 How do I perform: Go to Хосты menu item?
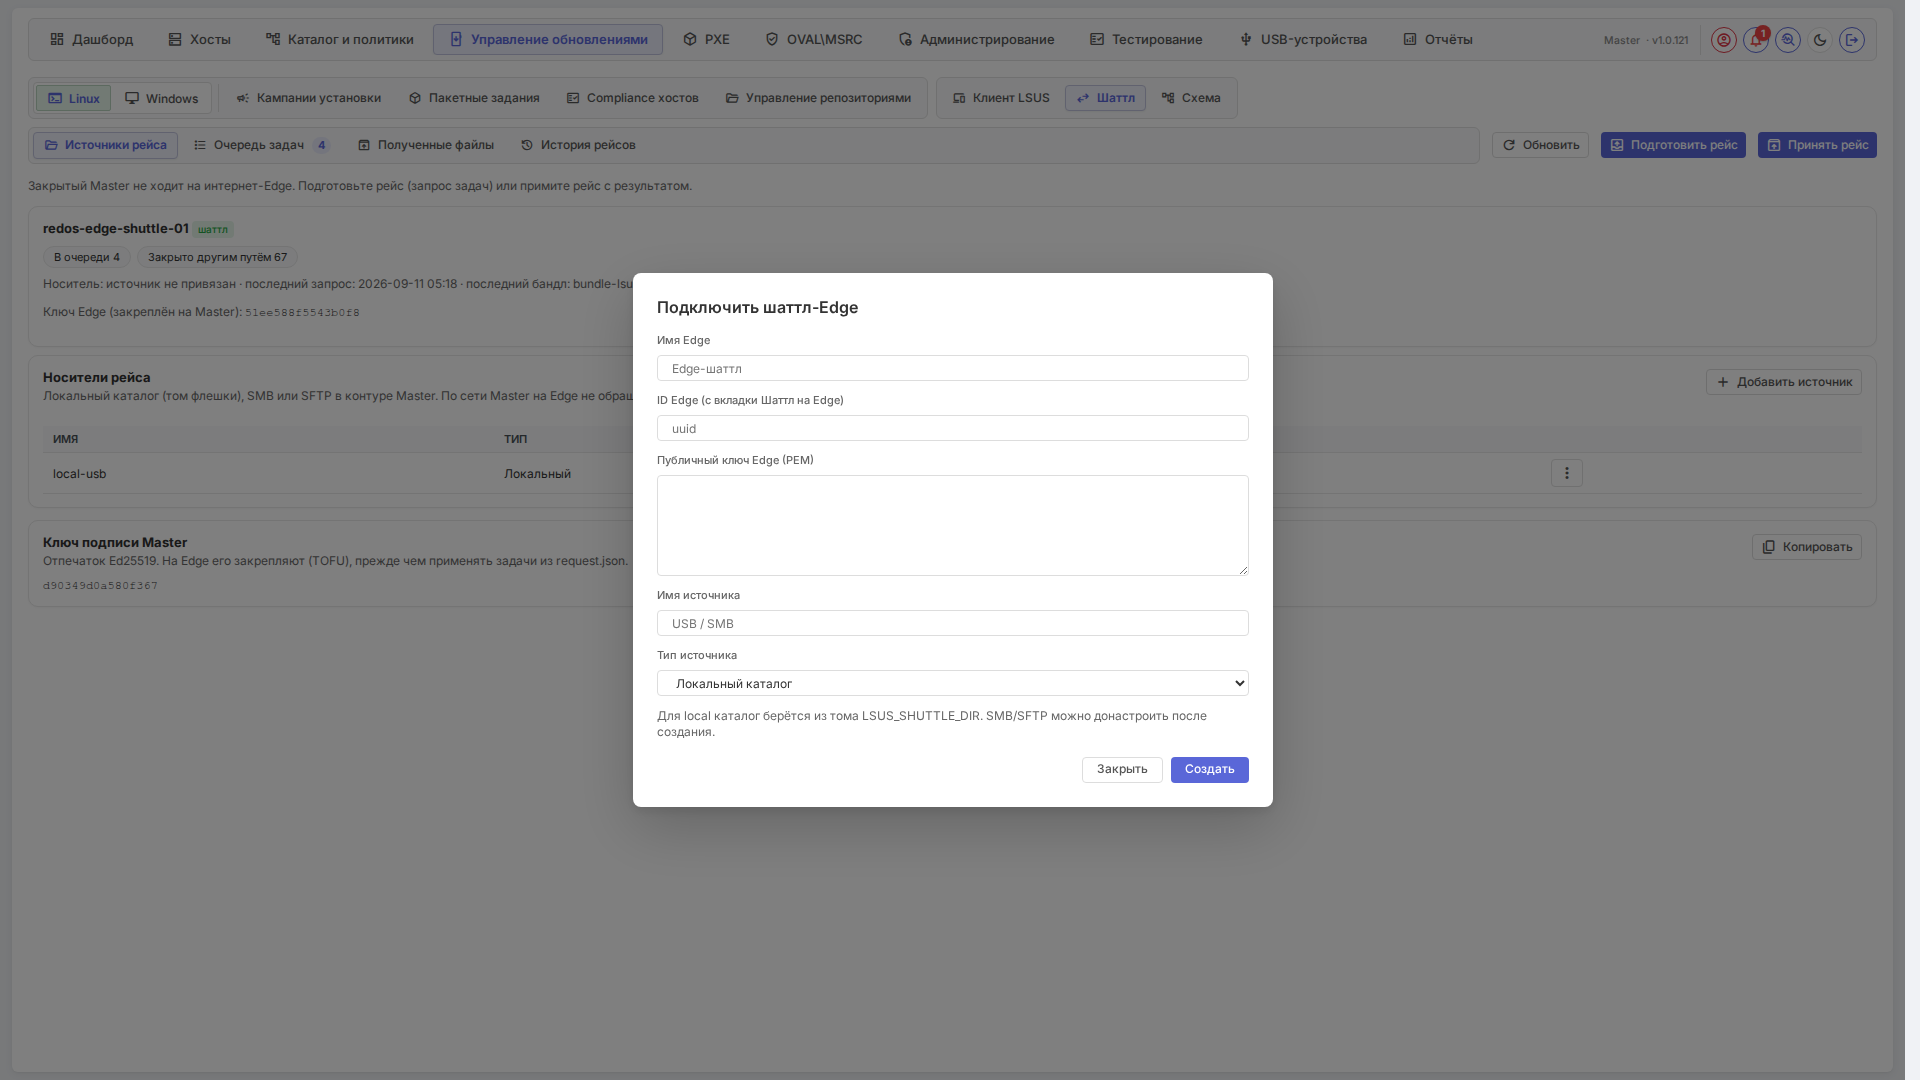click(199, 40)
